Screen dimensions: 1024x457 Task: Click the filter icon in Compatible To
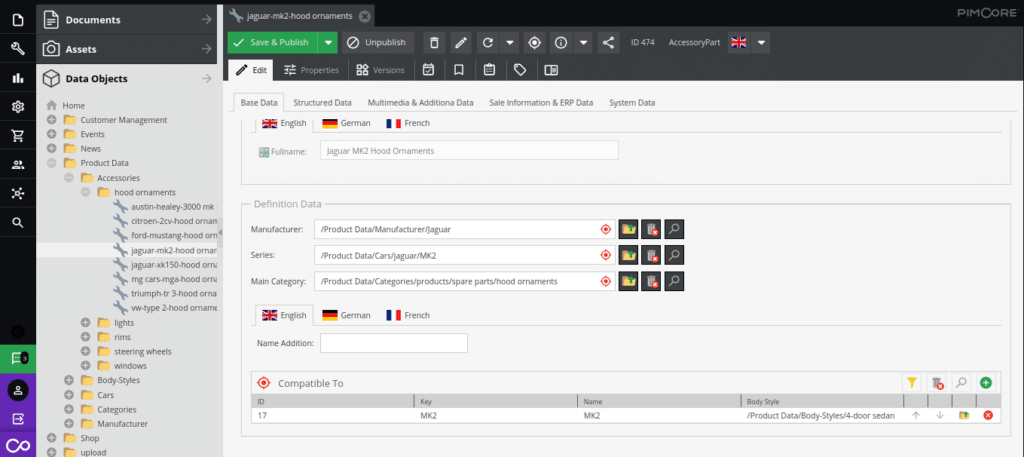[912, 383]
